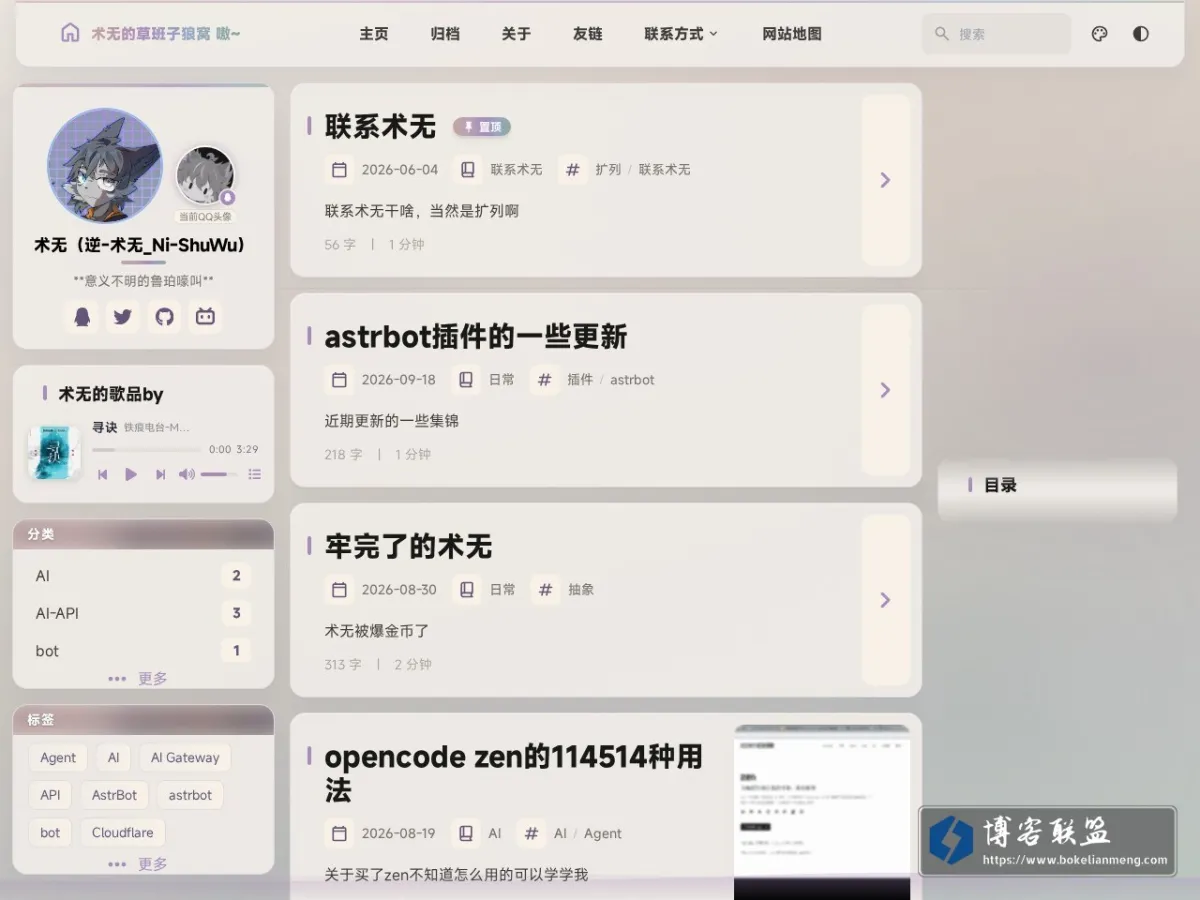Click the magnifier icon in the search box
The image size is (1200, 900).
tap(941, 34)
